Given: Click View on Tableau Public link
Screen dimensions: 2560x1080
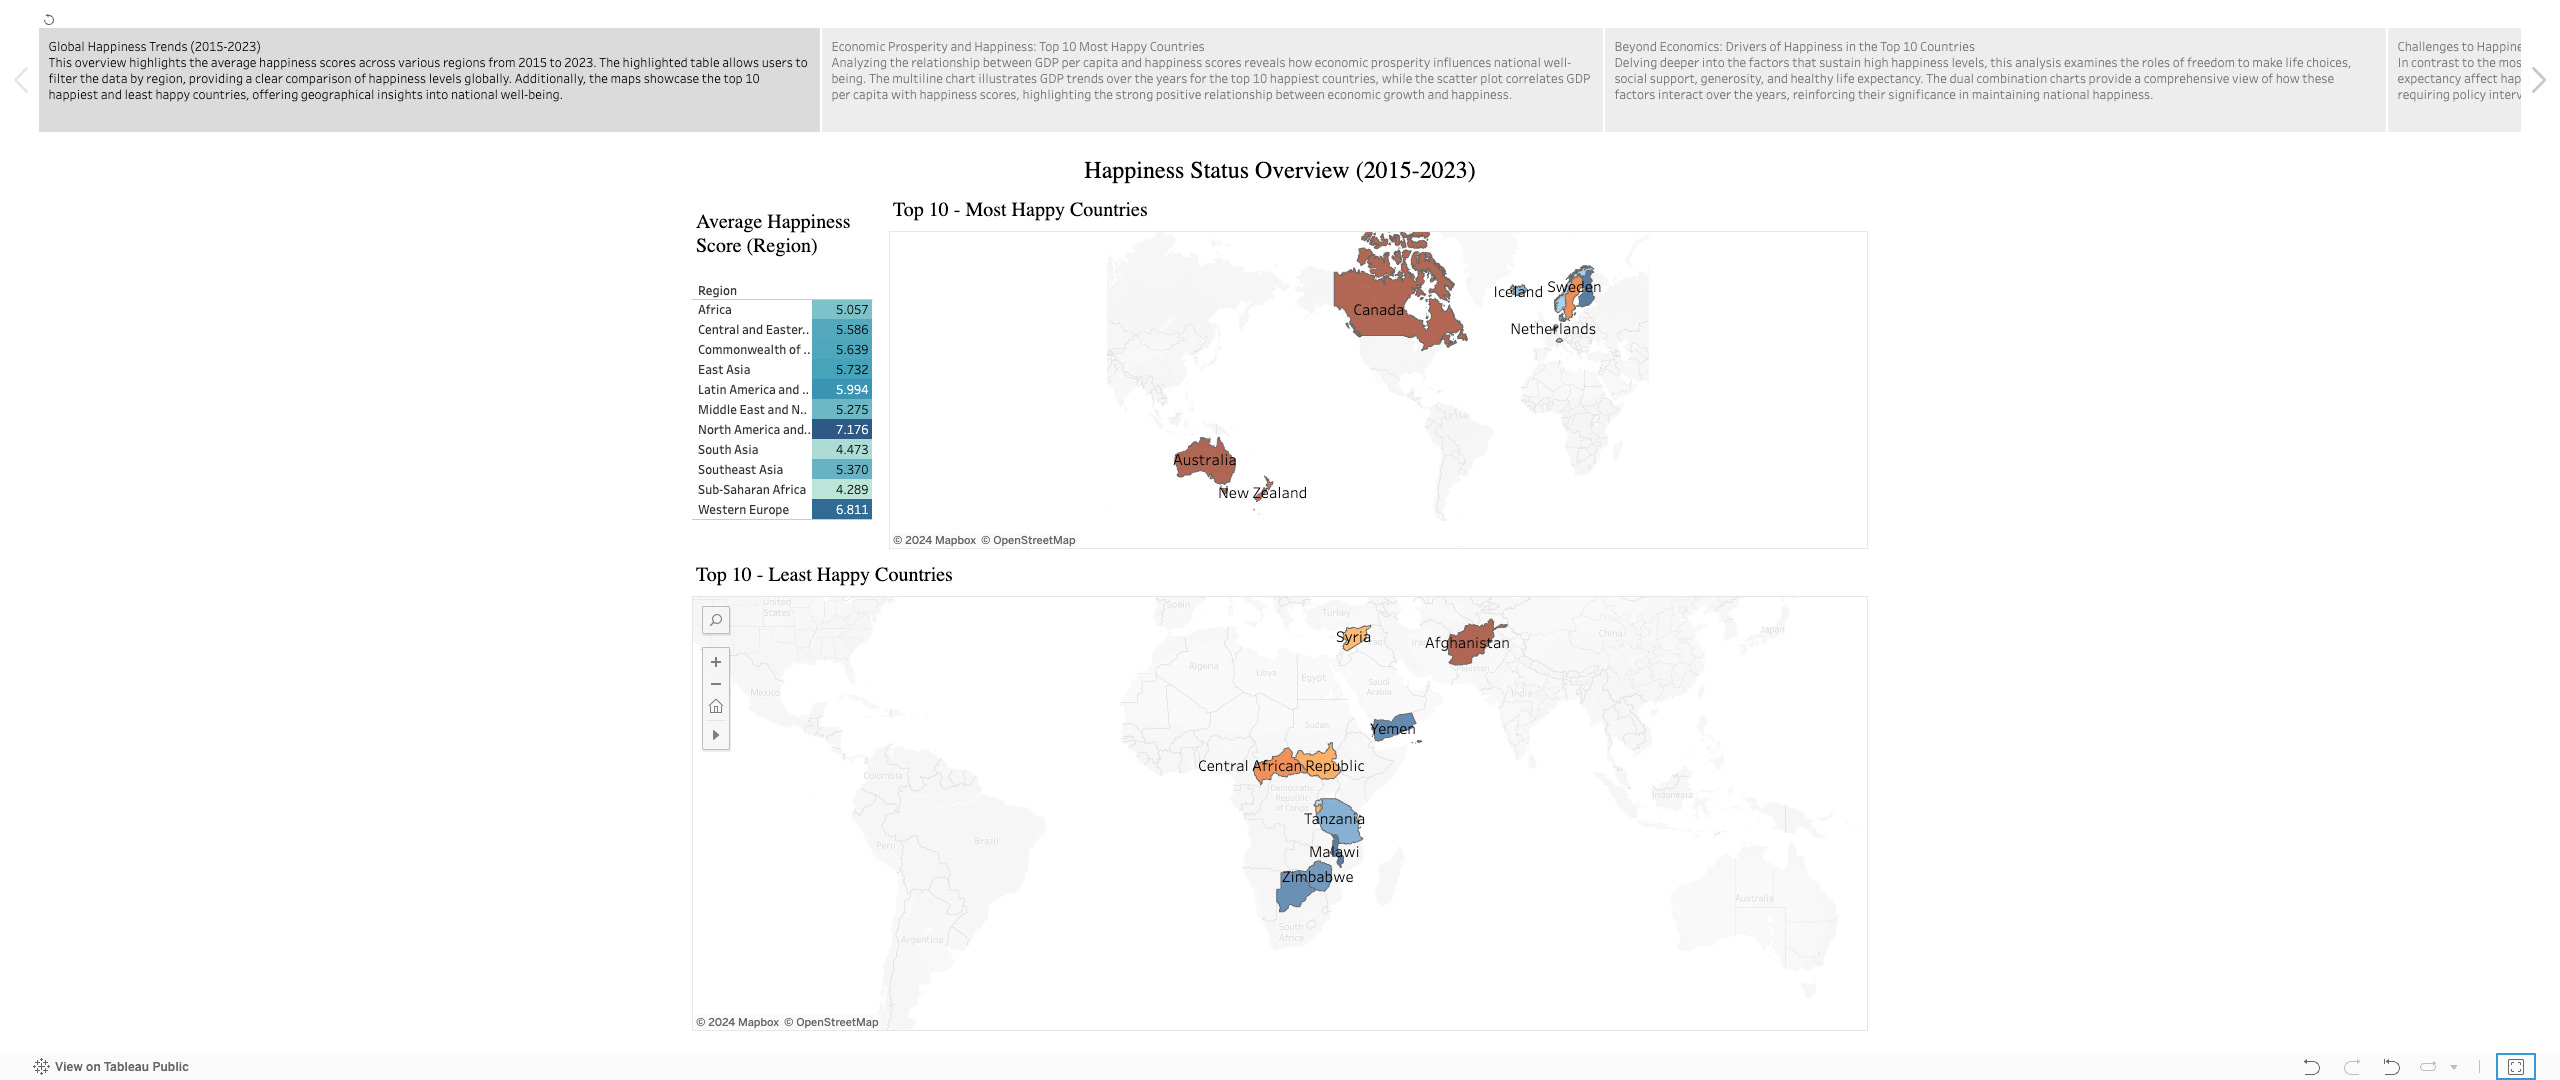Looking at the screenshot, I should pyautogui.click(x=121, y=1067).
